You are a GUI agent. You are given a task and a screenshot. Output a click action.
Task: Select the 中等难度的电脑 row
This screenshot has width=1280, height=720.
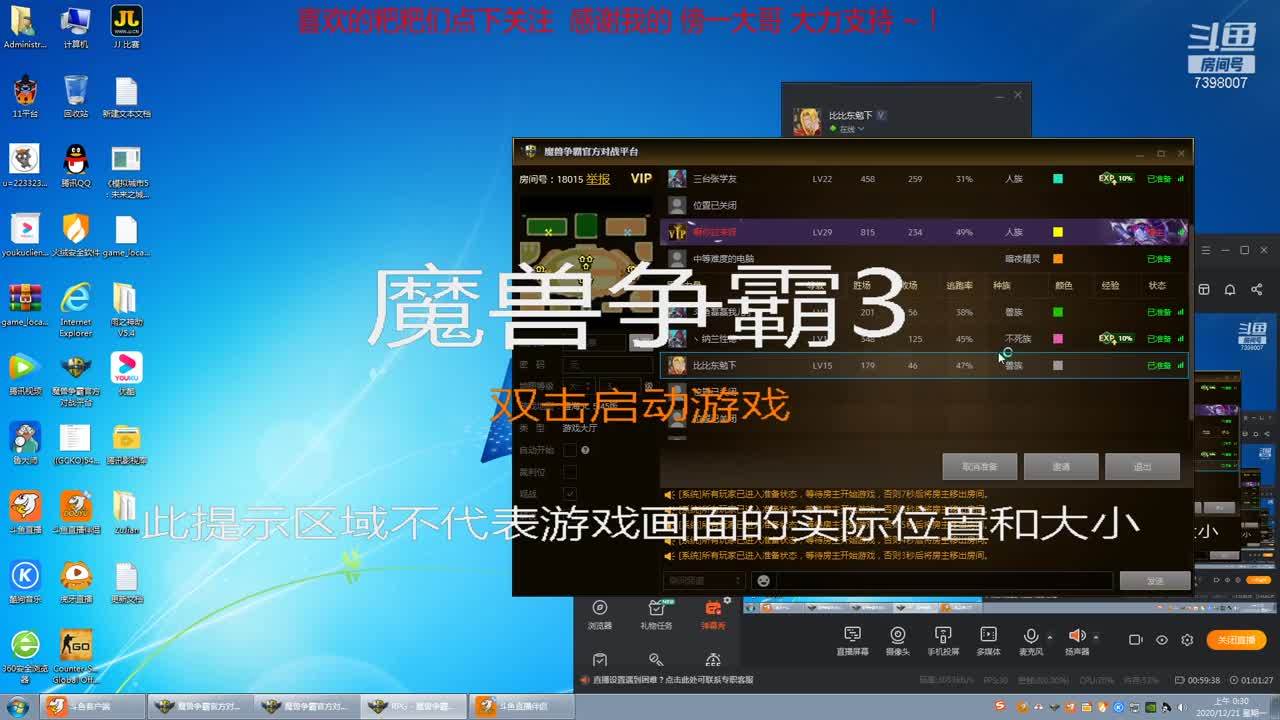tap(924, 259)
